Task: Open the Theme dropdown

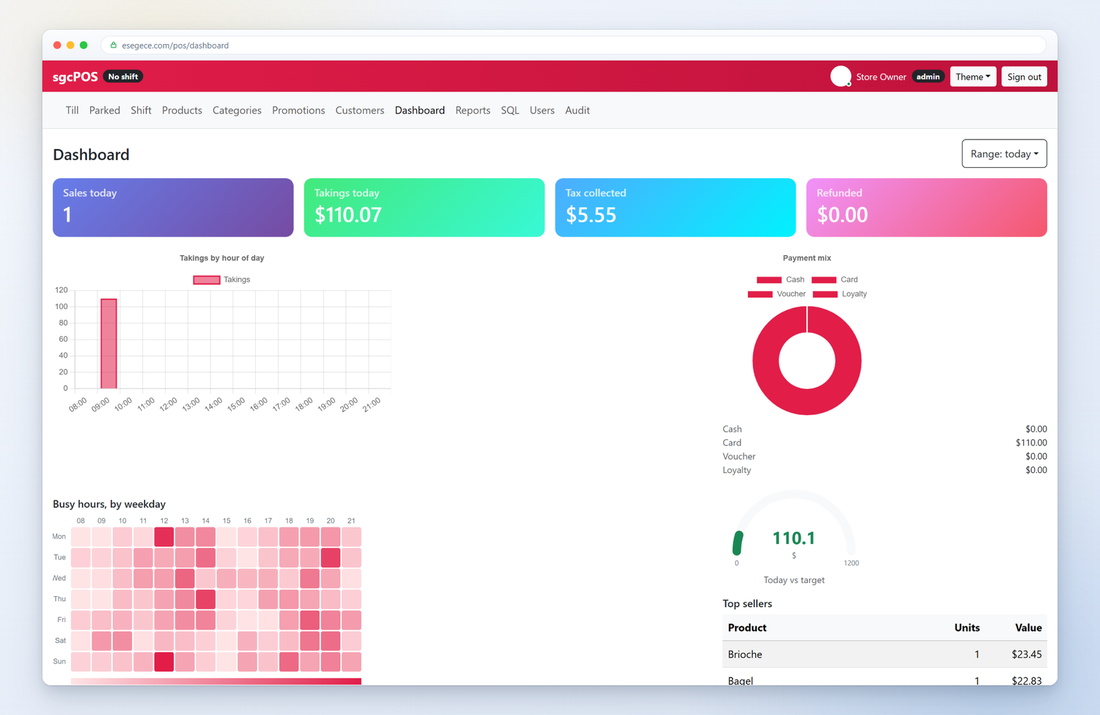Action: tap(973, 76)
